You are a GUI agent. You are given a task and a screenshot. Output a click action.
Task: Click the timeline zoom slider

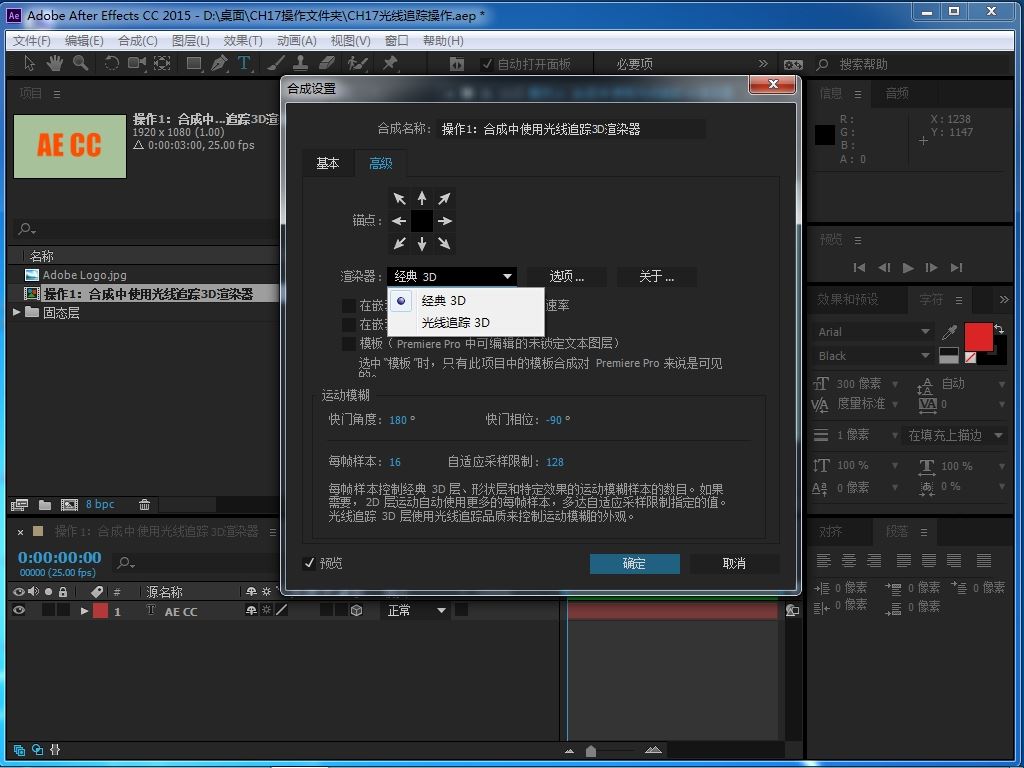[x=591, y=751]
